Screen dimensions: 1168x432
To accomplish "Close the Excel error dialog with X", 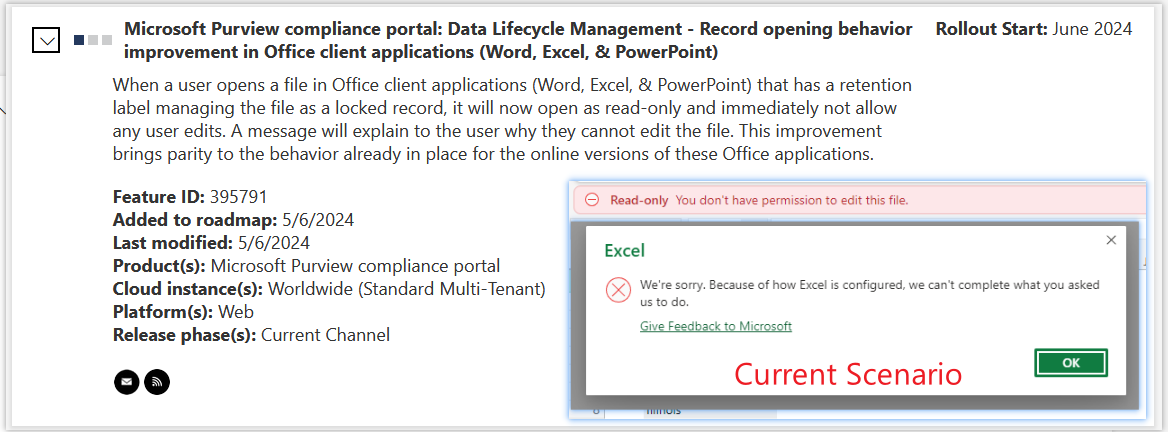I will [x=1111, y=240].
